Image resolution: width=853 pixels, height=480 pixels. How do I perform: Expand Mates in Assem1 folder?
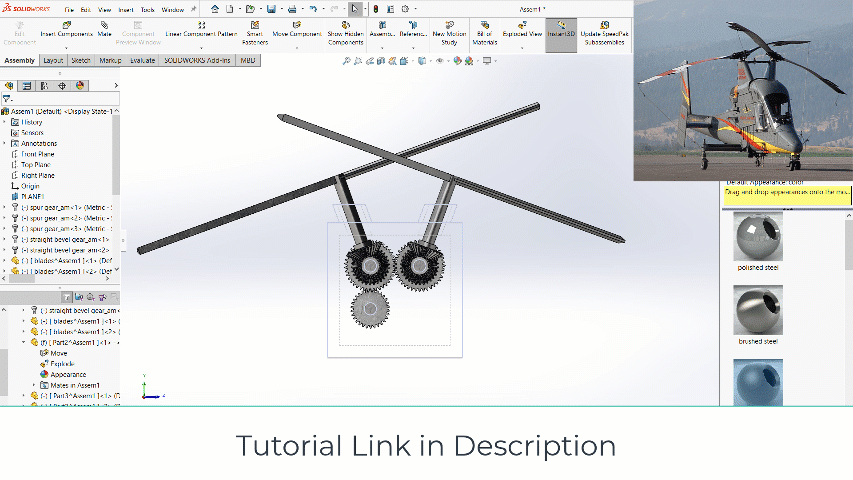point(34,385)
